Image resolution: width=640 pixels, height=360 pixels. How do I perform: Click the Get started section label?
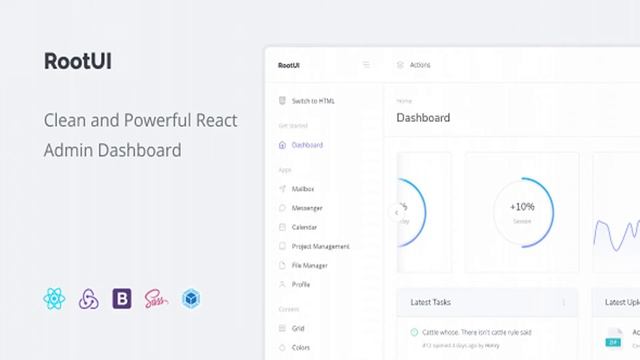click(x=293, y=126)
